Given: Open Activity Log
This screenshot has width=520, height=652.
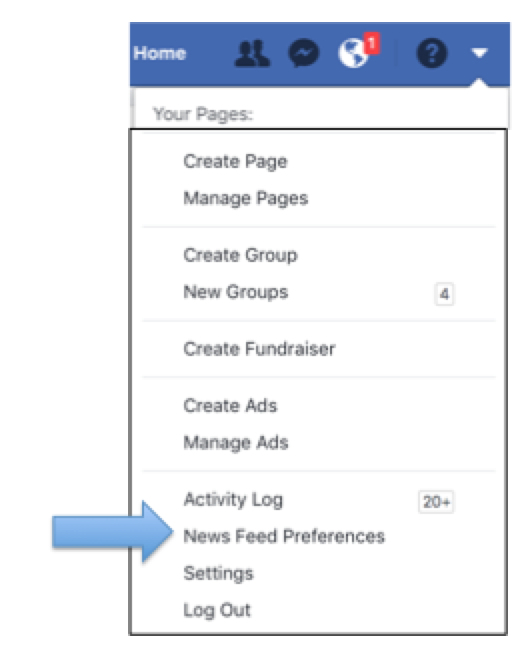Looking at the screenshot, I should click(x=233, y=499).
